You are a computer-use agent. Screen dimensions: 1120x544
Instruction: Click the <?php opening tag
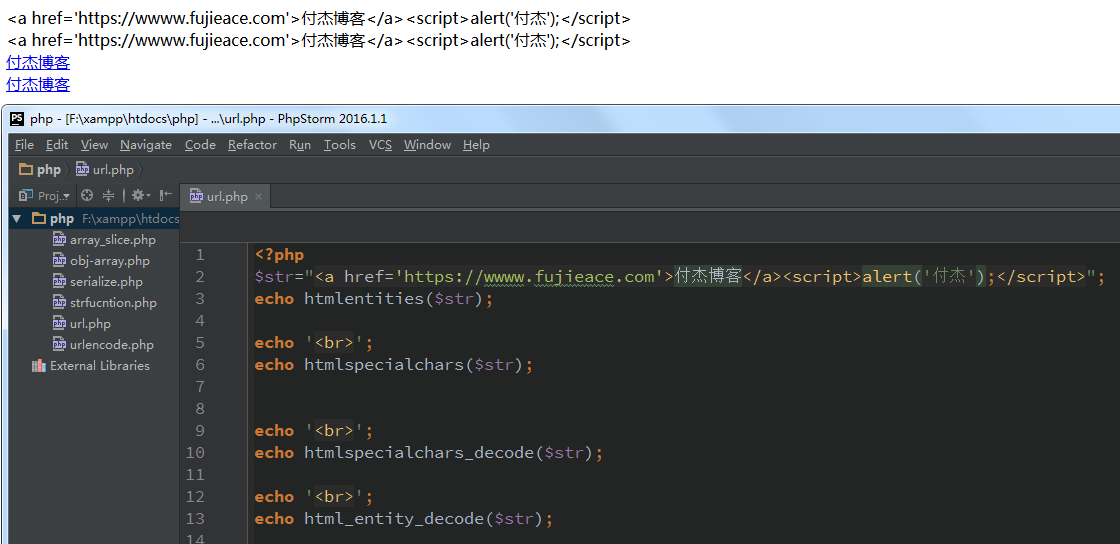[279, 255]
